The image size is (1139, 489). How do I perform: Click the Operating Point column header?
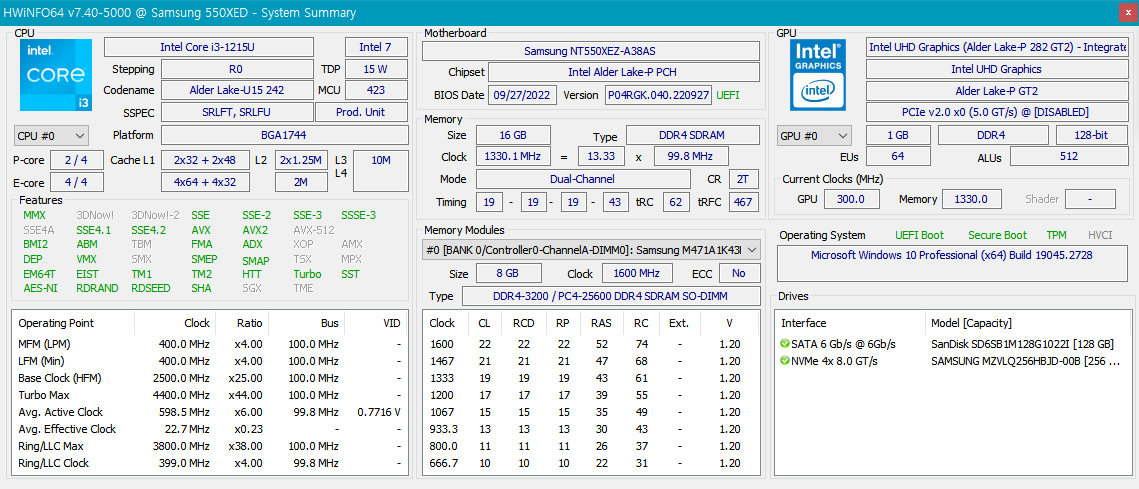[x=75, y=323]
